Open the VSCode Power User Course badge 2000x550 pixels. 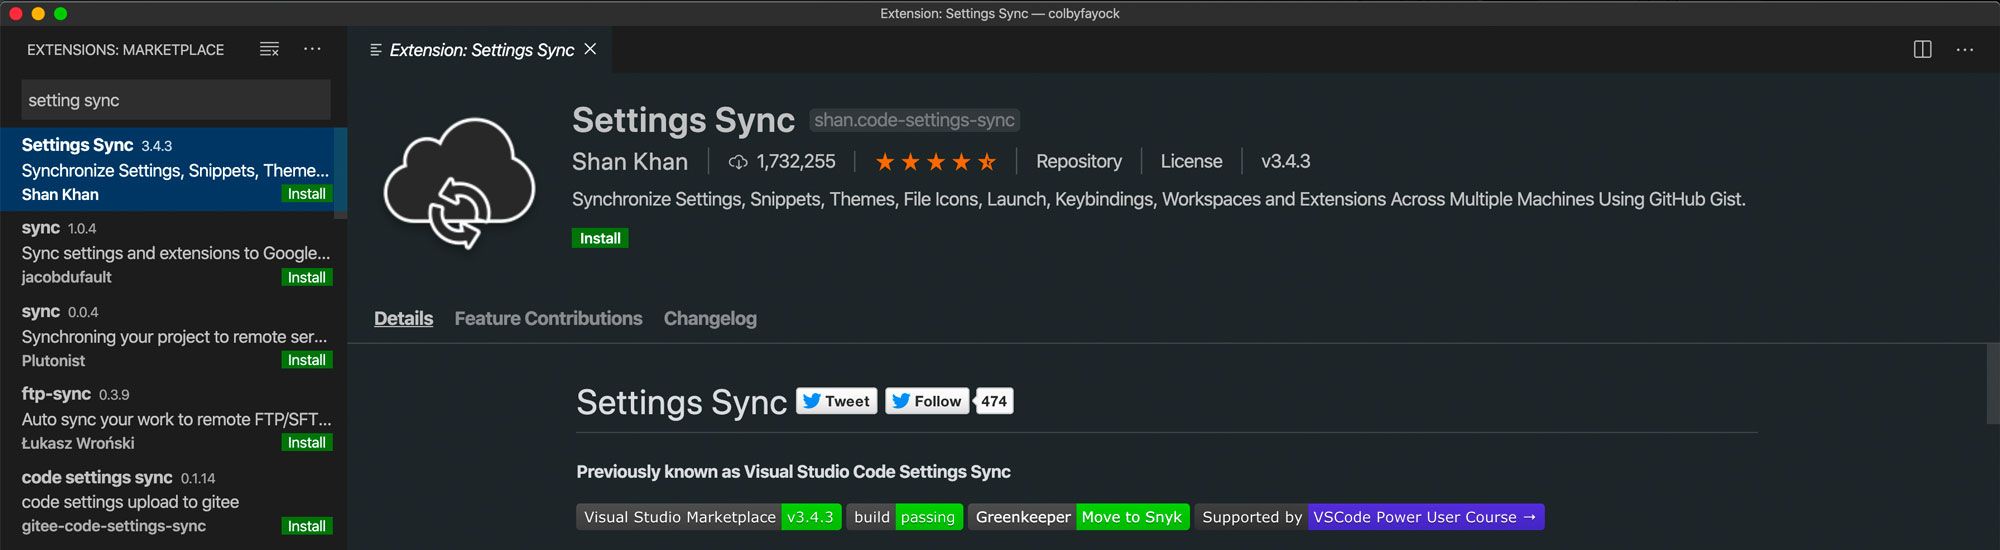point(1369,517)
